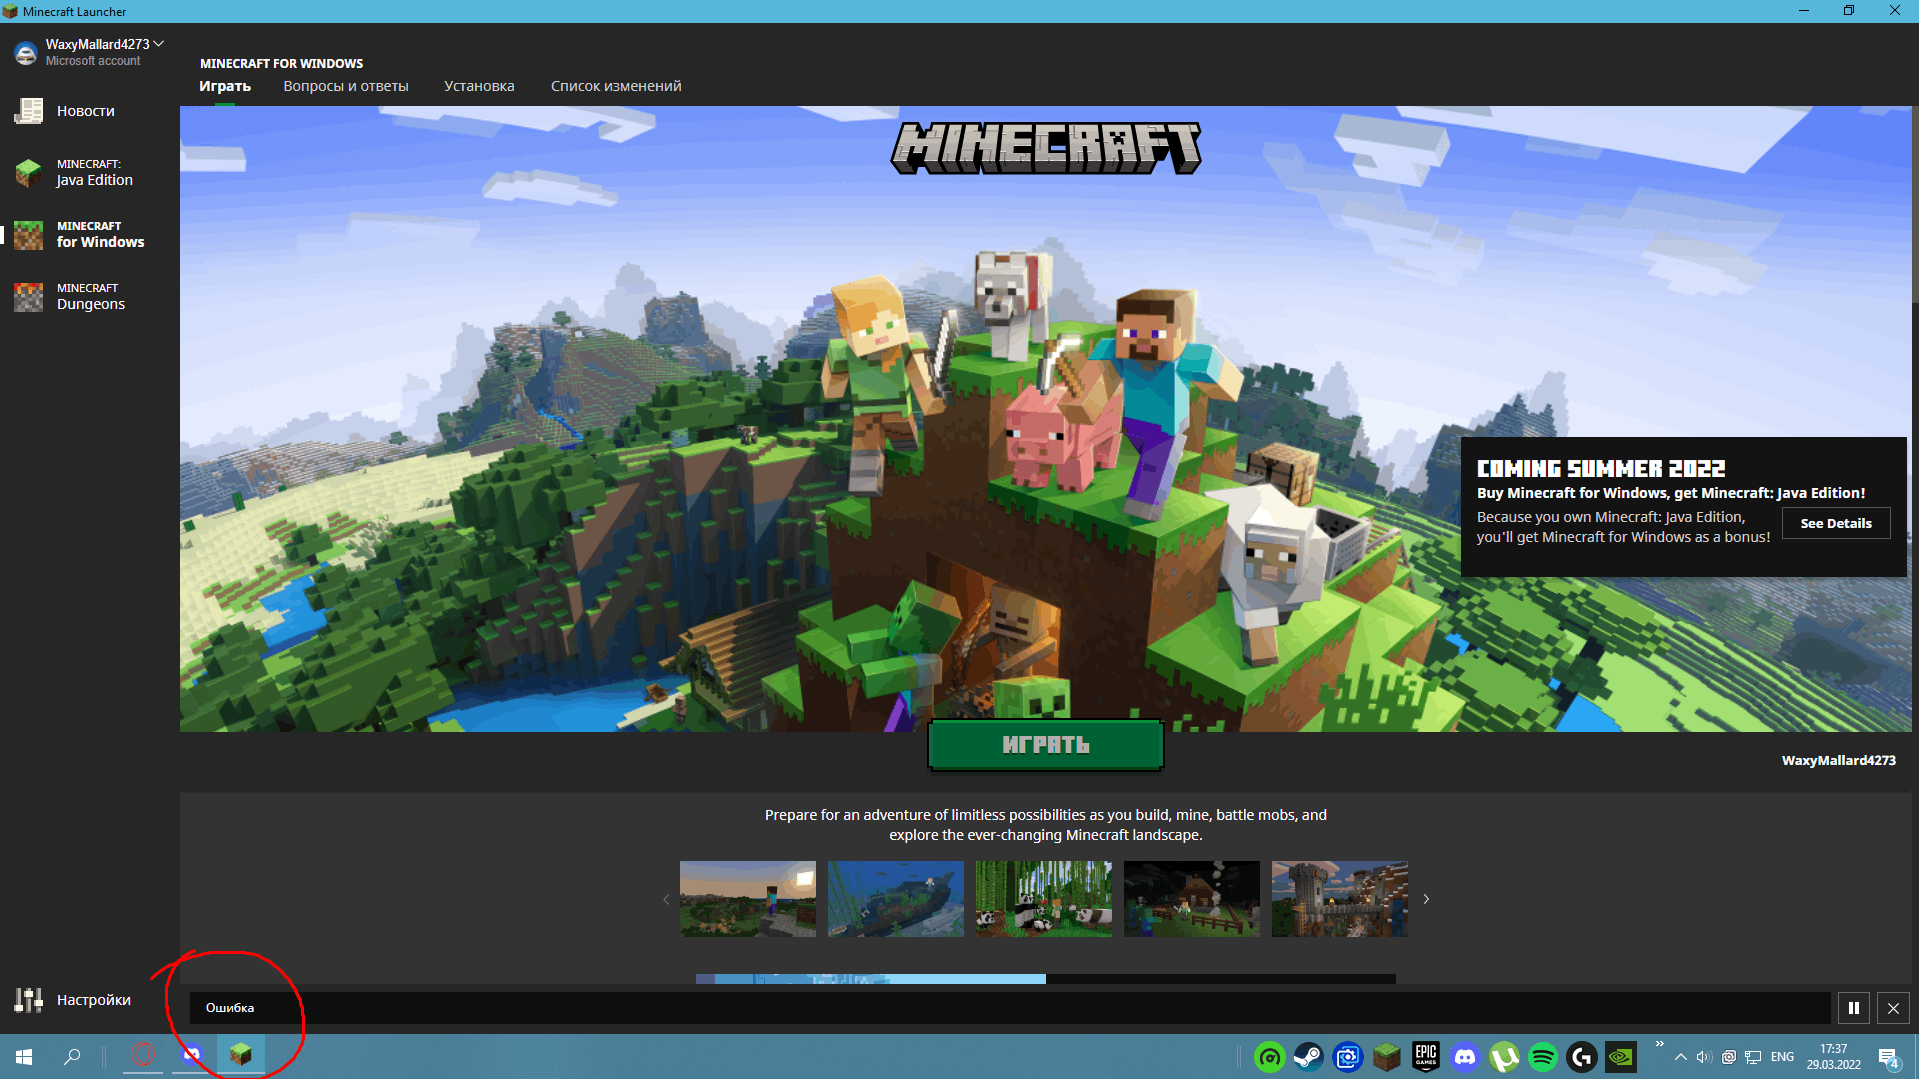
Task: Click the WaxyMallard4273 account avatar
Action: [26, 53]
